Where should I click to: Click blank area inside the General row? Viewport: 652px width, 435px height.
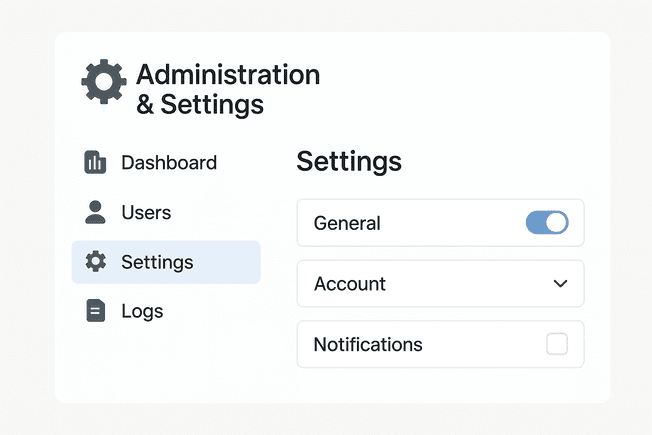pos(450,223)
